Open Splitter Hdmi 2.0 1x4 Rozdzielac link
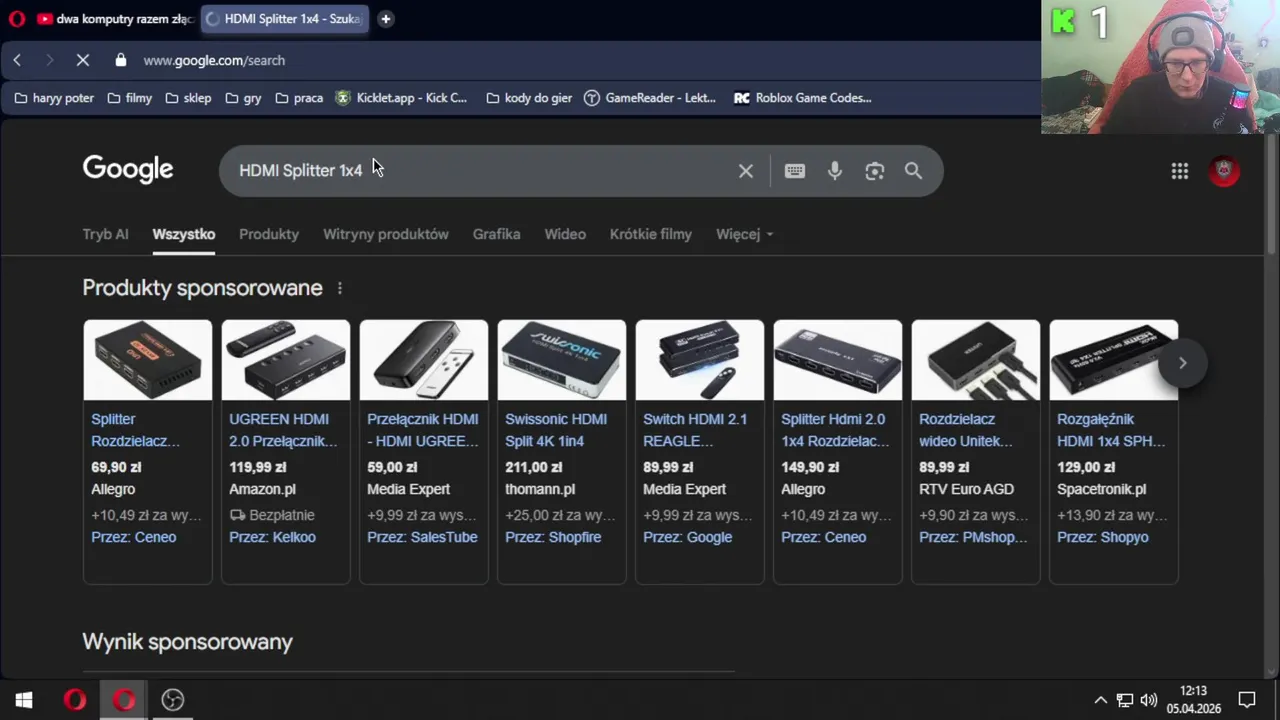The width and height of the screenshot is (1280, 720). click(x=835, y=430)
